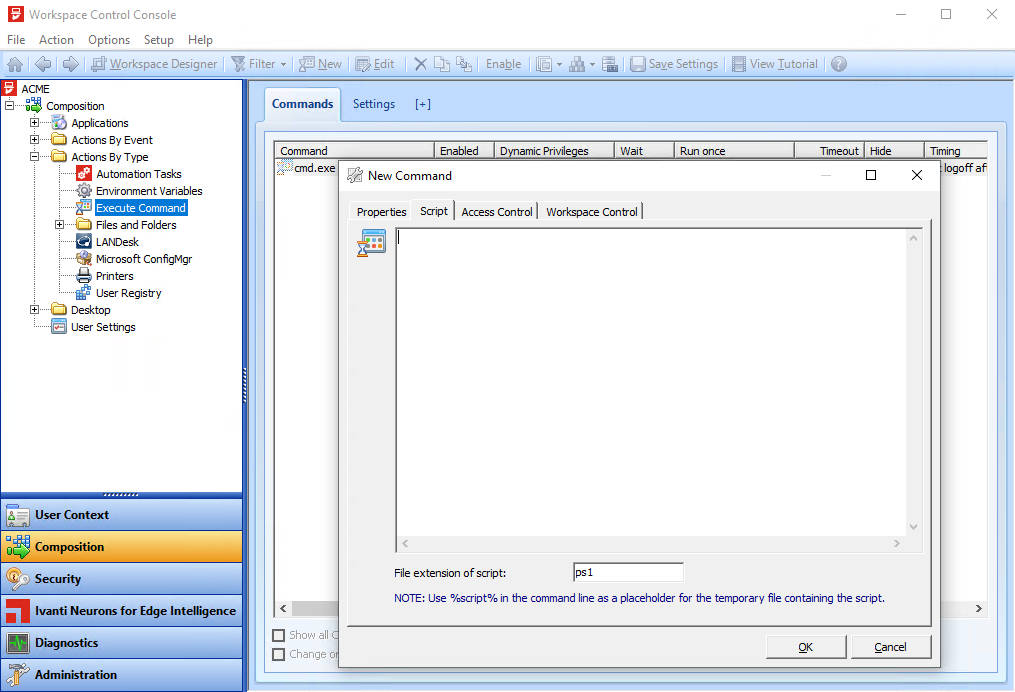Expand the Applications tree node
1015x692 pixels.
tap(34, 122)
